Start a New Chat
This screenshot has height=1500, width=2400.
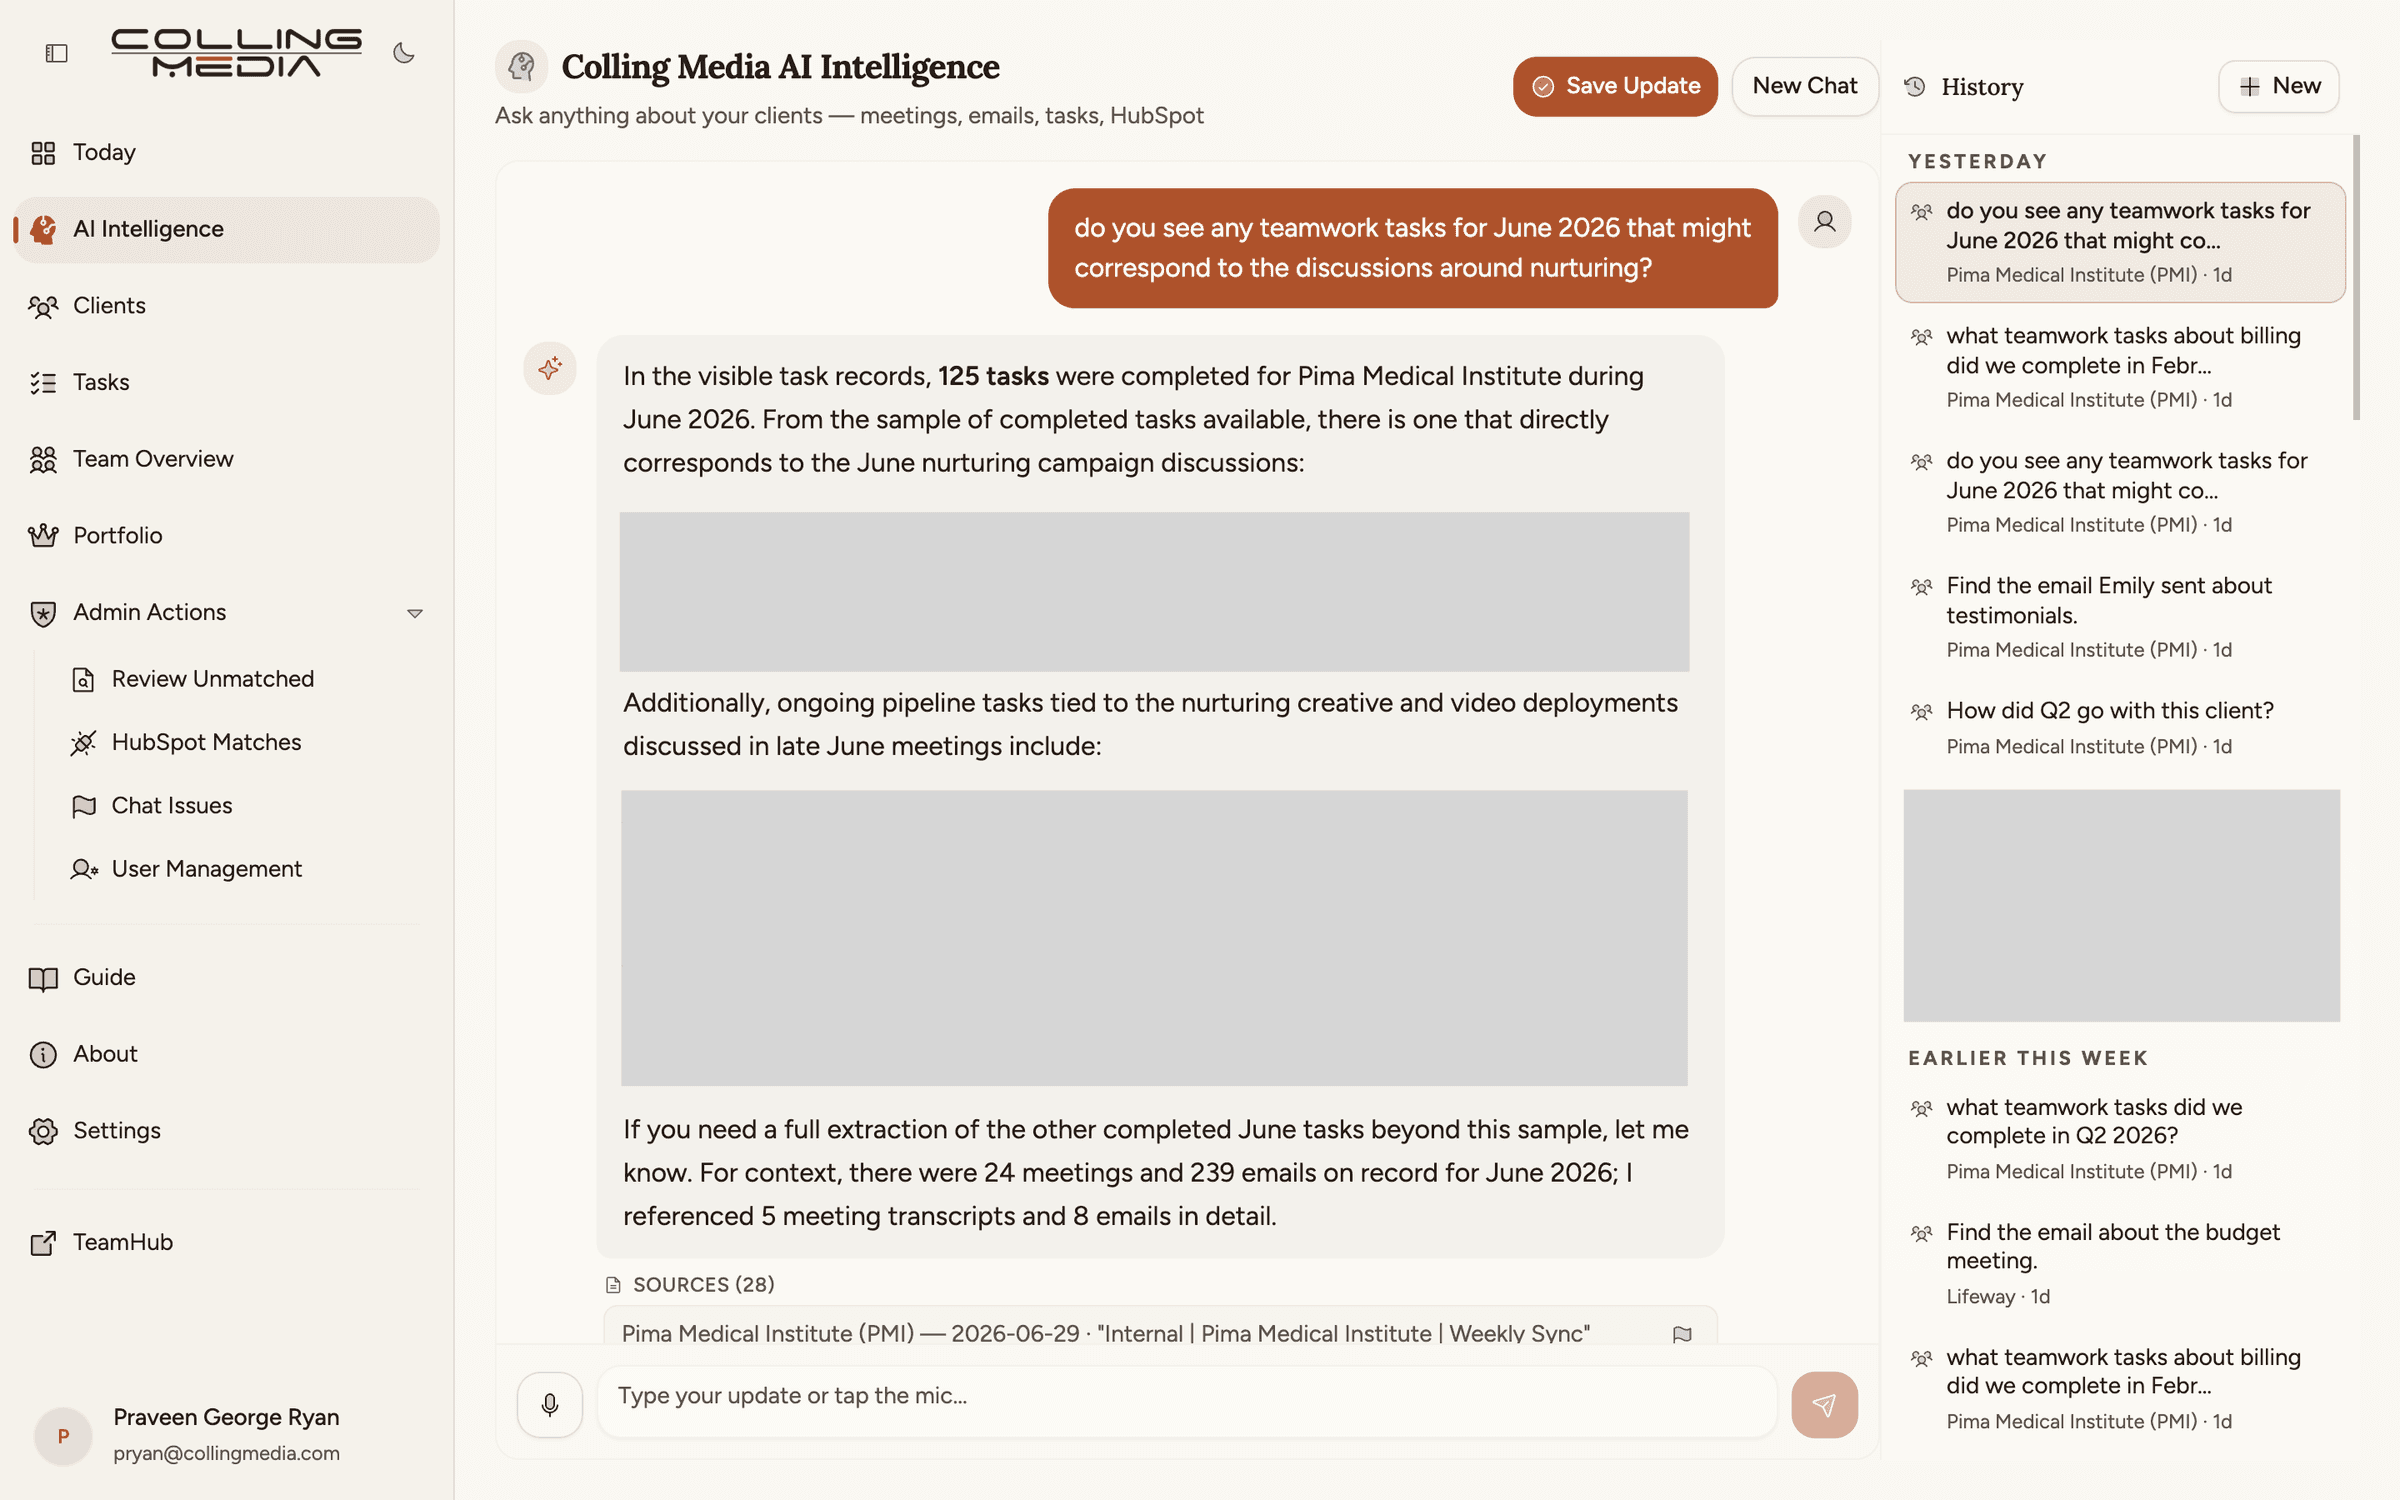[x=1804, y=86]
